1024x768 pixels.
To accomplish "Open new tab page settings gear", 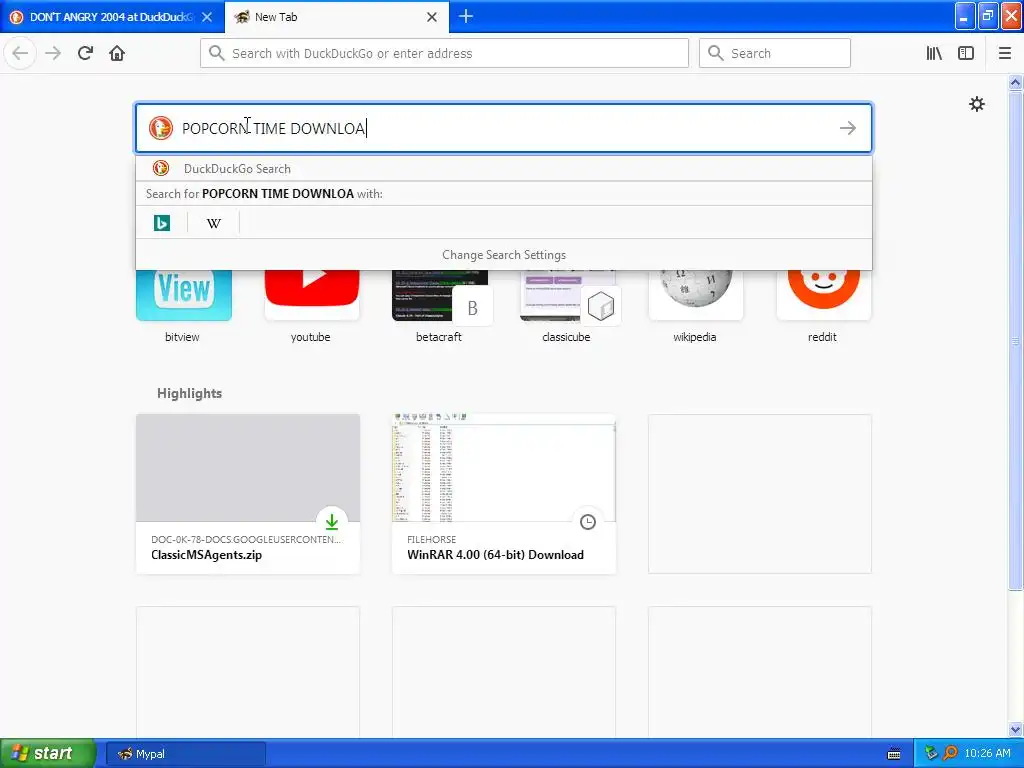I will point(976,104).
